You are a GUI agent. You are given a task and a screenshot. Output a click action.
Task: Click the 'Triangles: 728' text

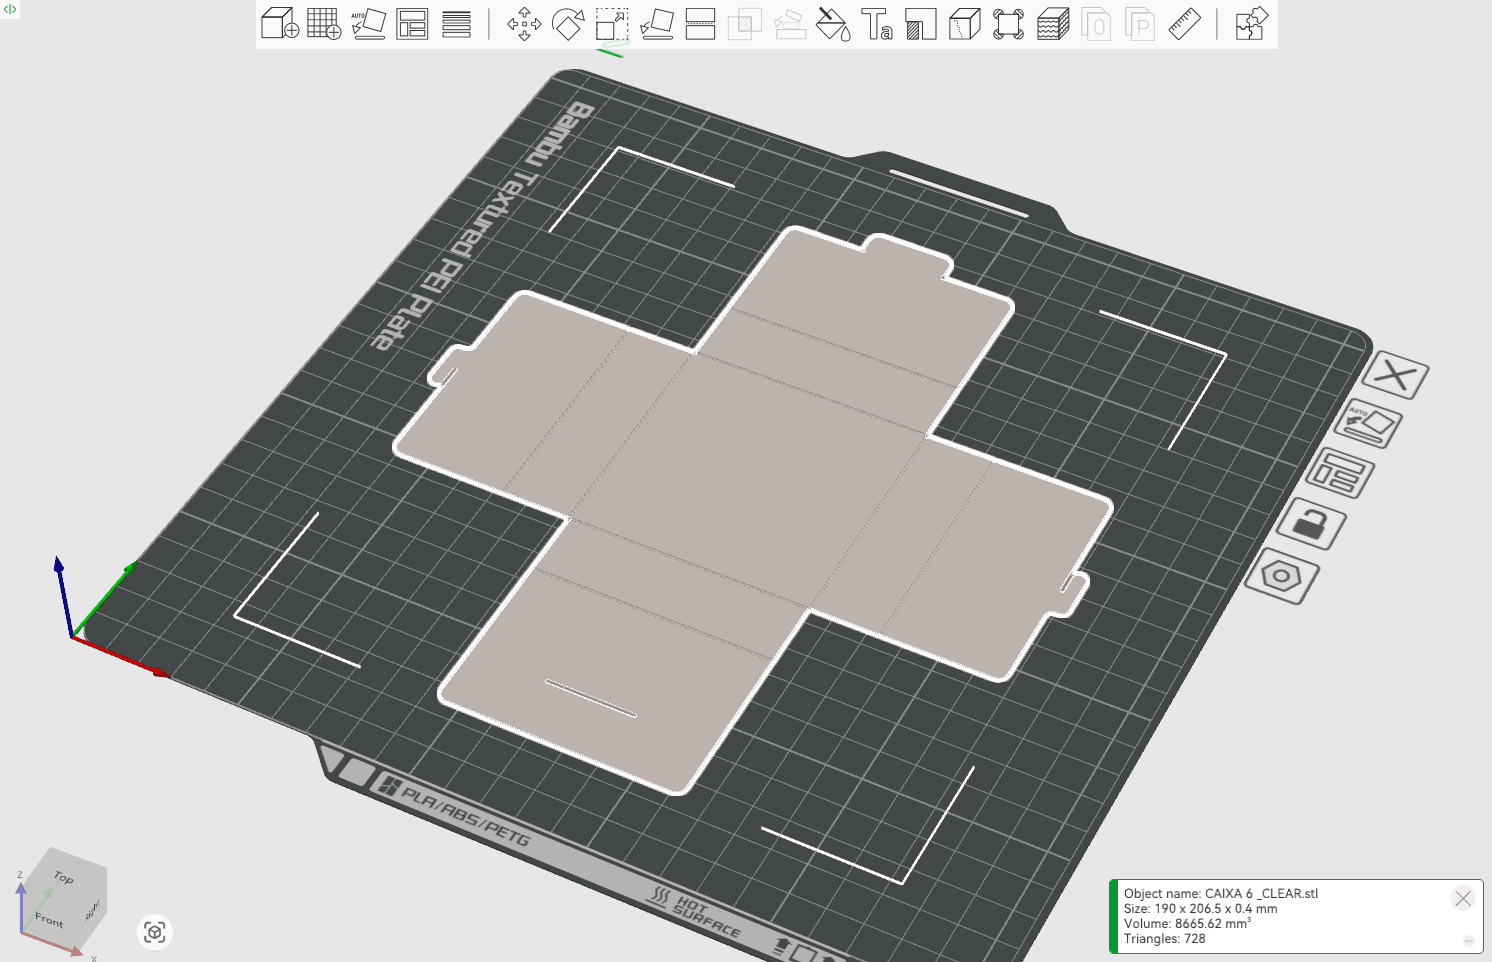(1164, 939)
